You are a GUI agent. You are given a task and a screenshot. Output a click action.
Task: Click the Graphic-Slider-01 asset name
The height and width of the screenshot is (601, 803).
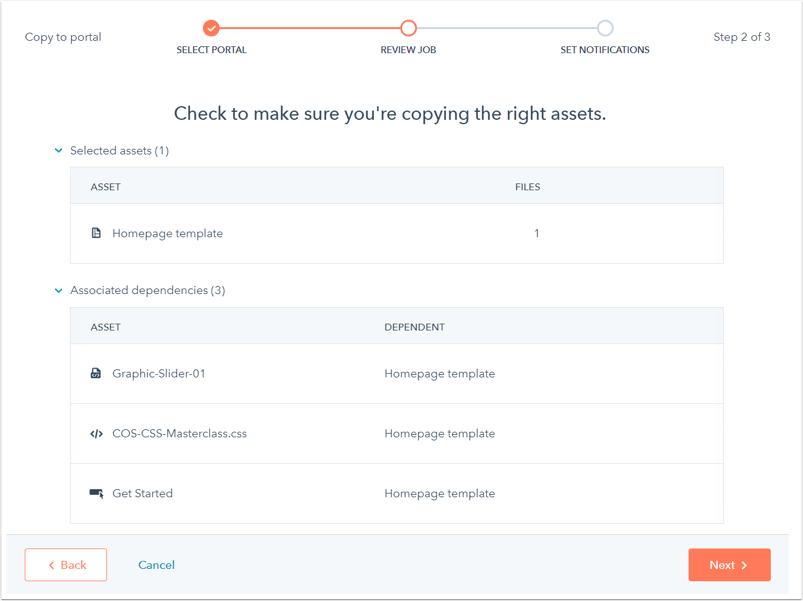pyautogui.click(x=159, y=373)
